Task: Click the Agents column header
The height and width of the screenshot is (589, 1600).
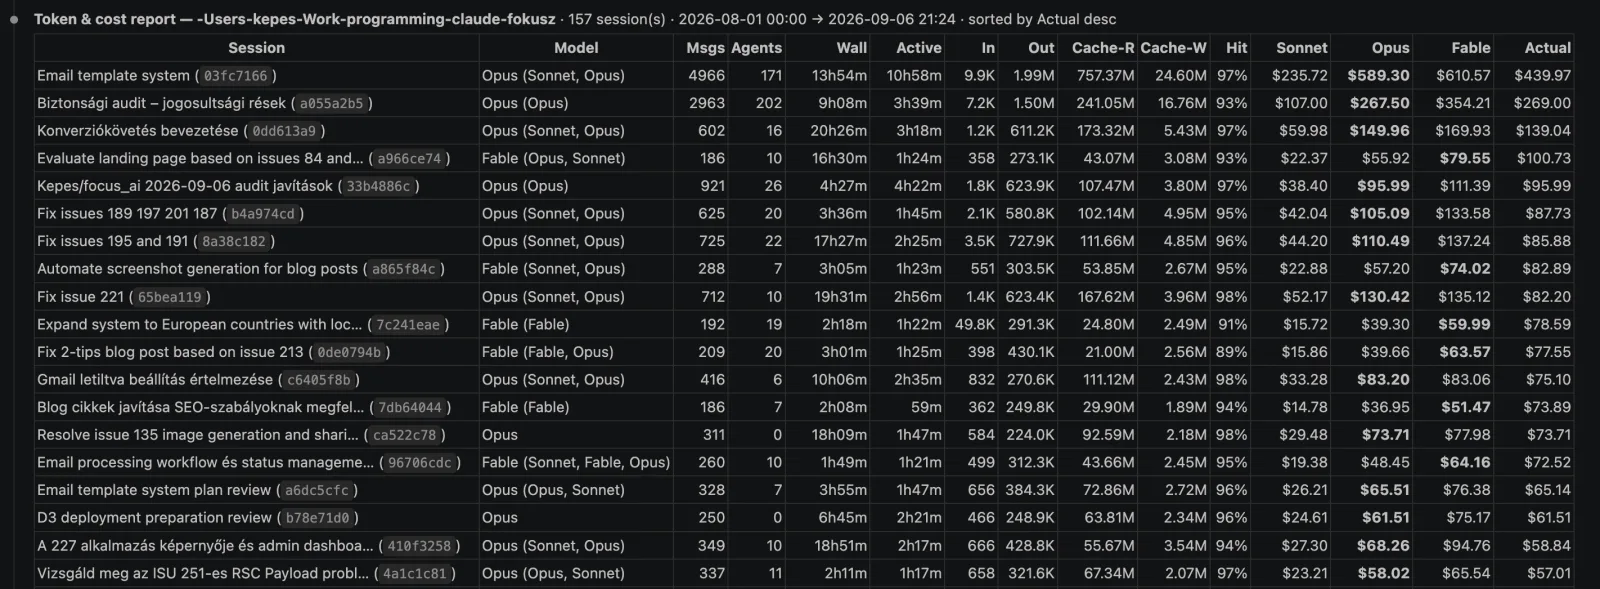Action: [x=756, y=47]
